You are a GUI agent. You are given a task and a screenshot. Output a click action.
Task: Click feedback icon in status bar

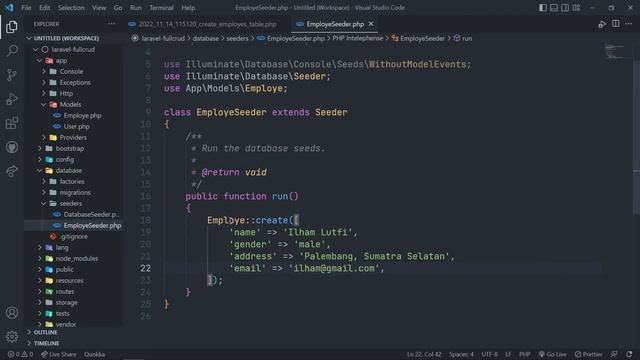point(614,354)
